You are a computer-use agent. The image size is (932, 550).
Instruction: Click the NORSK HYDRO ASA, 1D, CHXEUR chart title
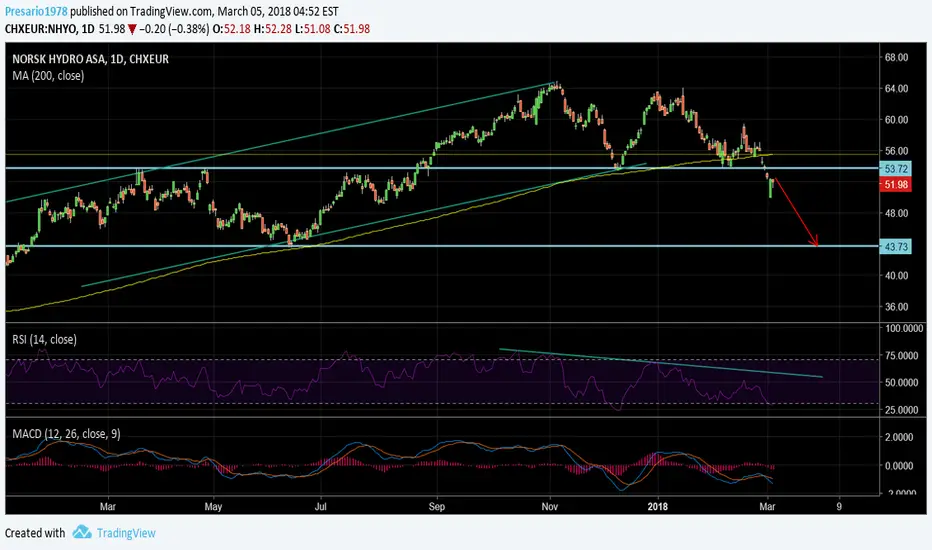coord(90,59)
